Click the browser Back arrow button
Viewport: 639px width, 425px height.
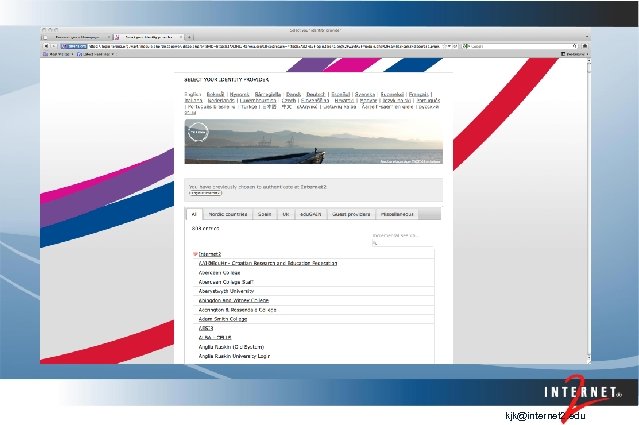pos(46,46)
